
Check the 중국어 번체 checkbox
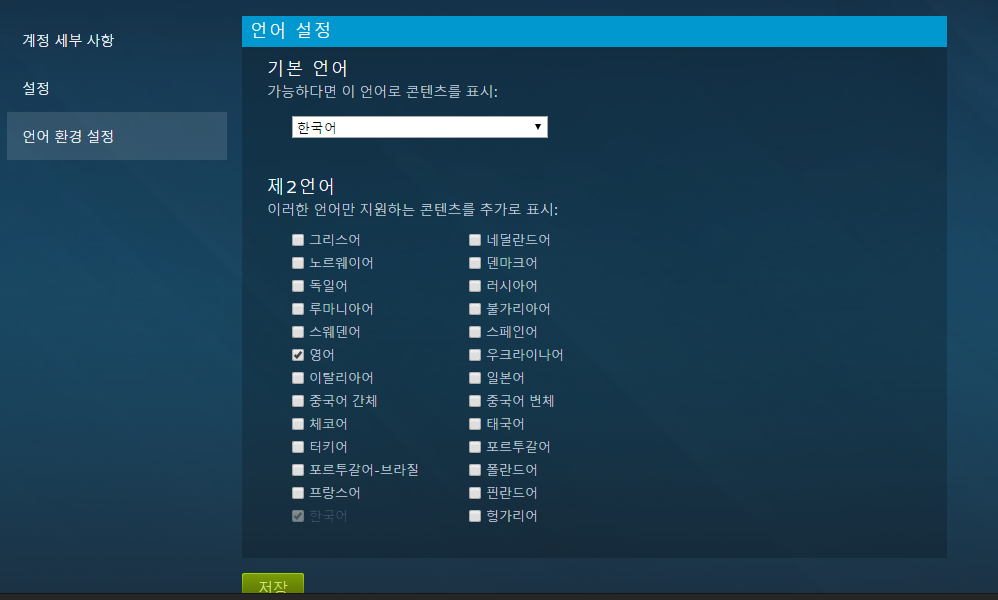(x=475, y=401)
